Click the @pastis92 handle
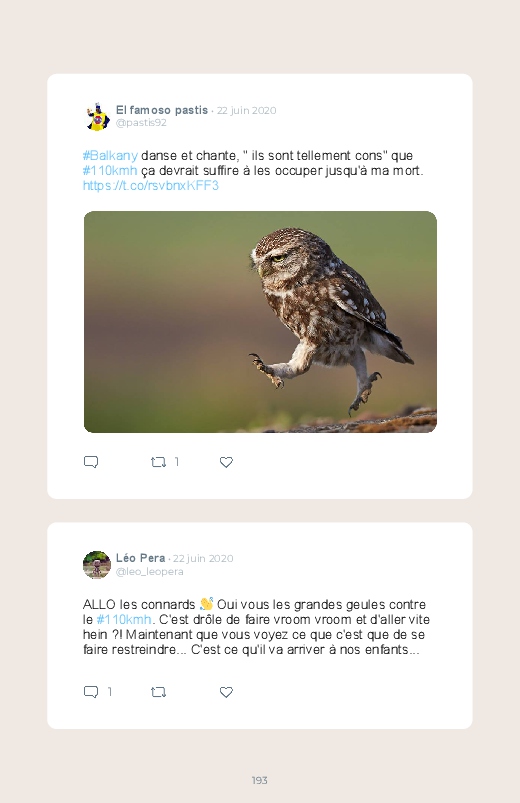Viewport: 520px width, 803px height. click(141, 123)
